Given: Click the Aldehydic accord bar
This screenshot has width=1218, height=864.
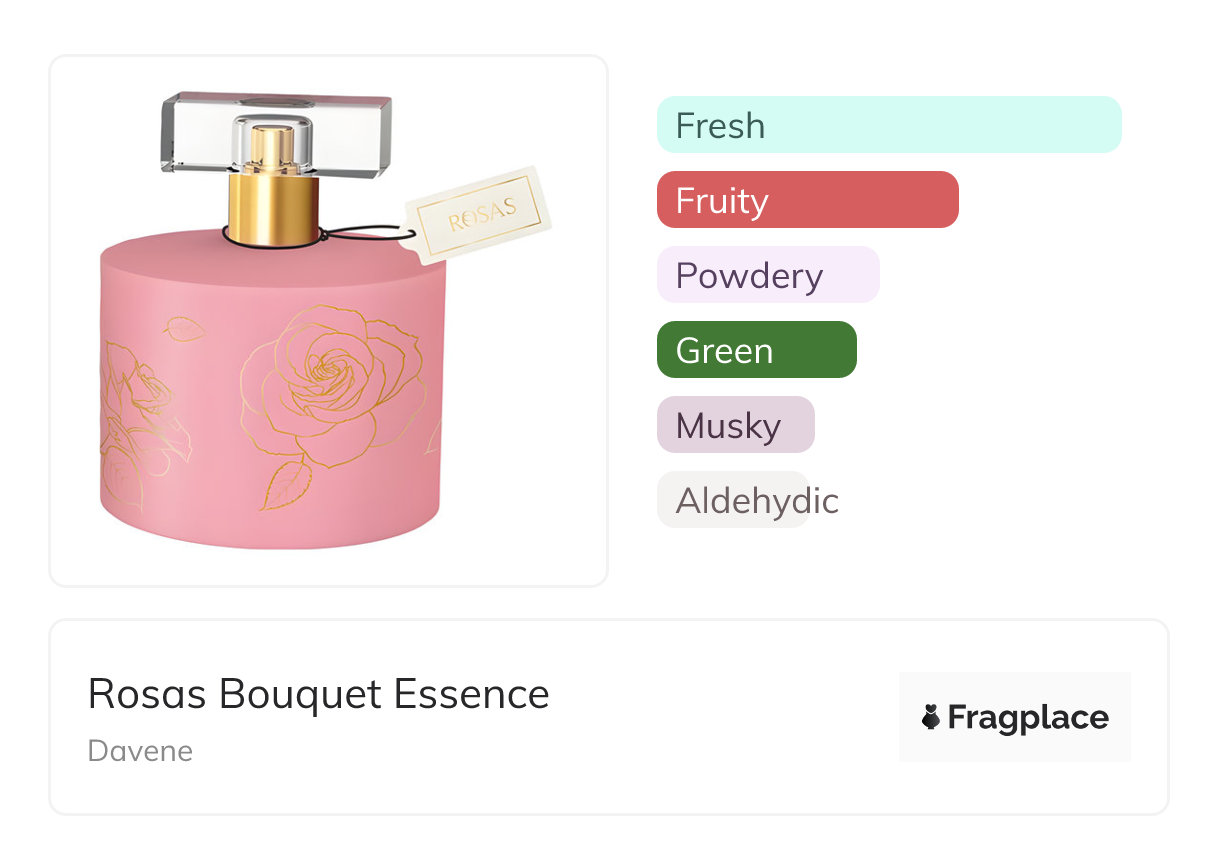Looking at the screenshot, I should pos(733,500).
